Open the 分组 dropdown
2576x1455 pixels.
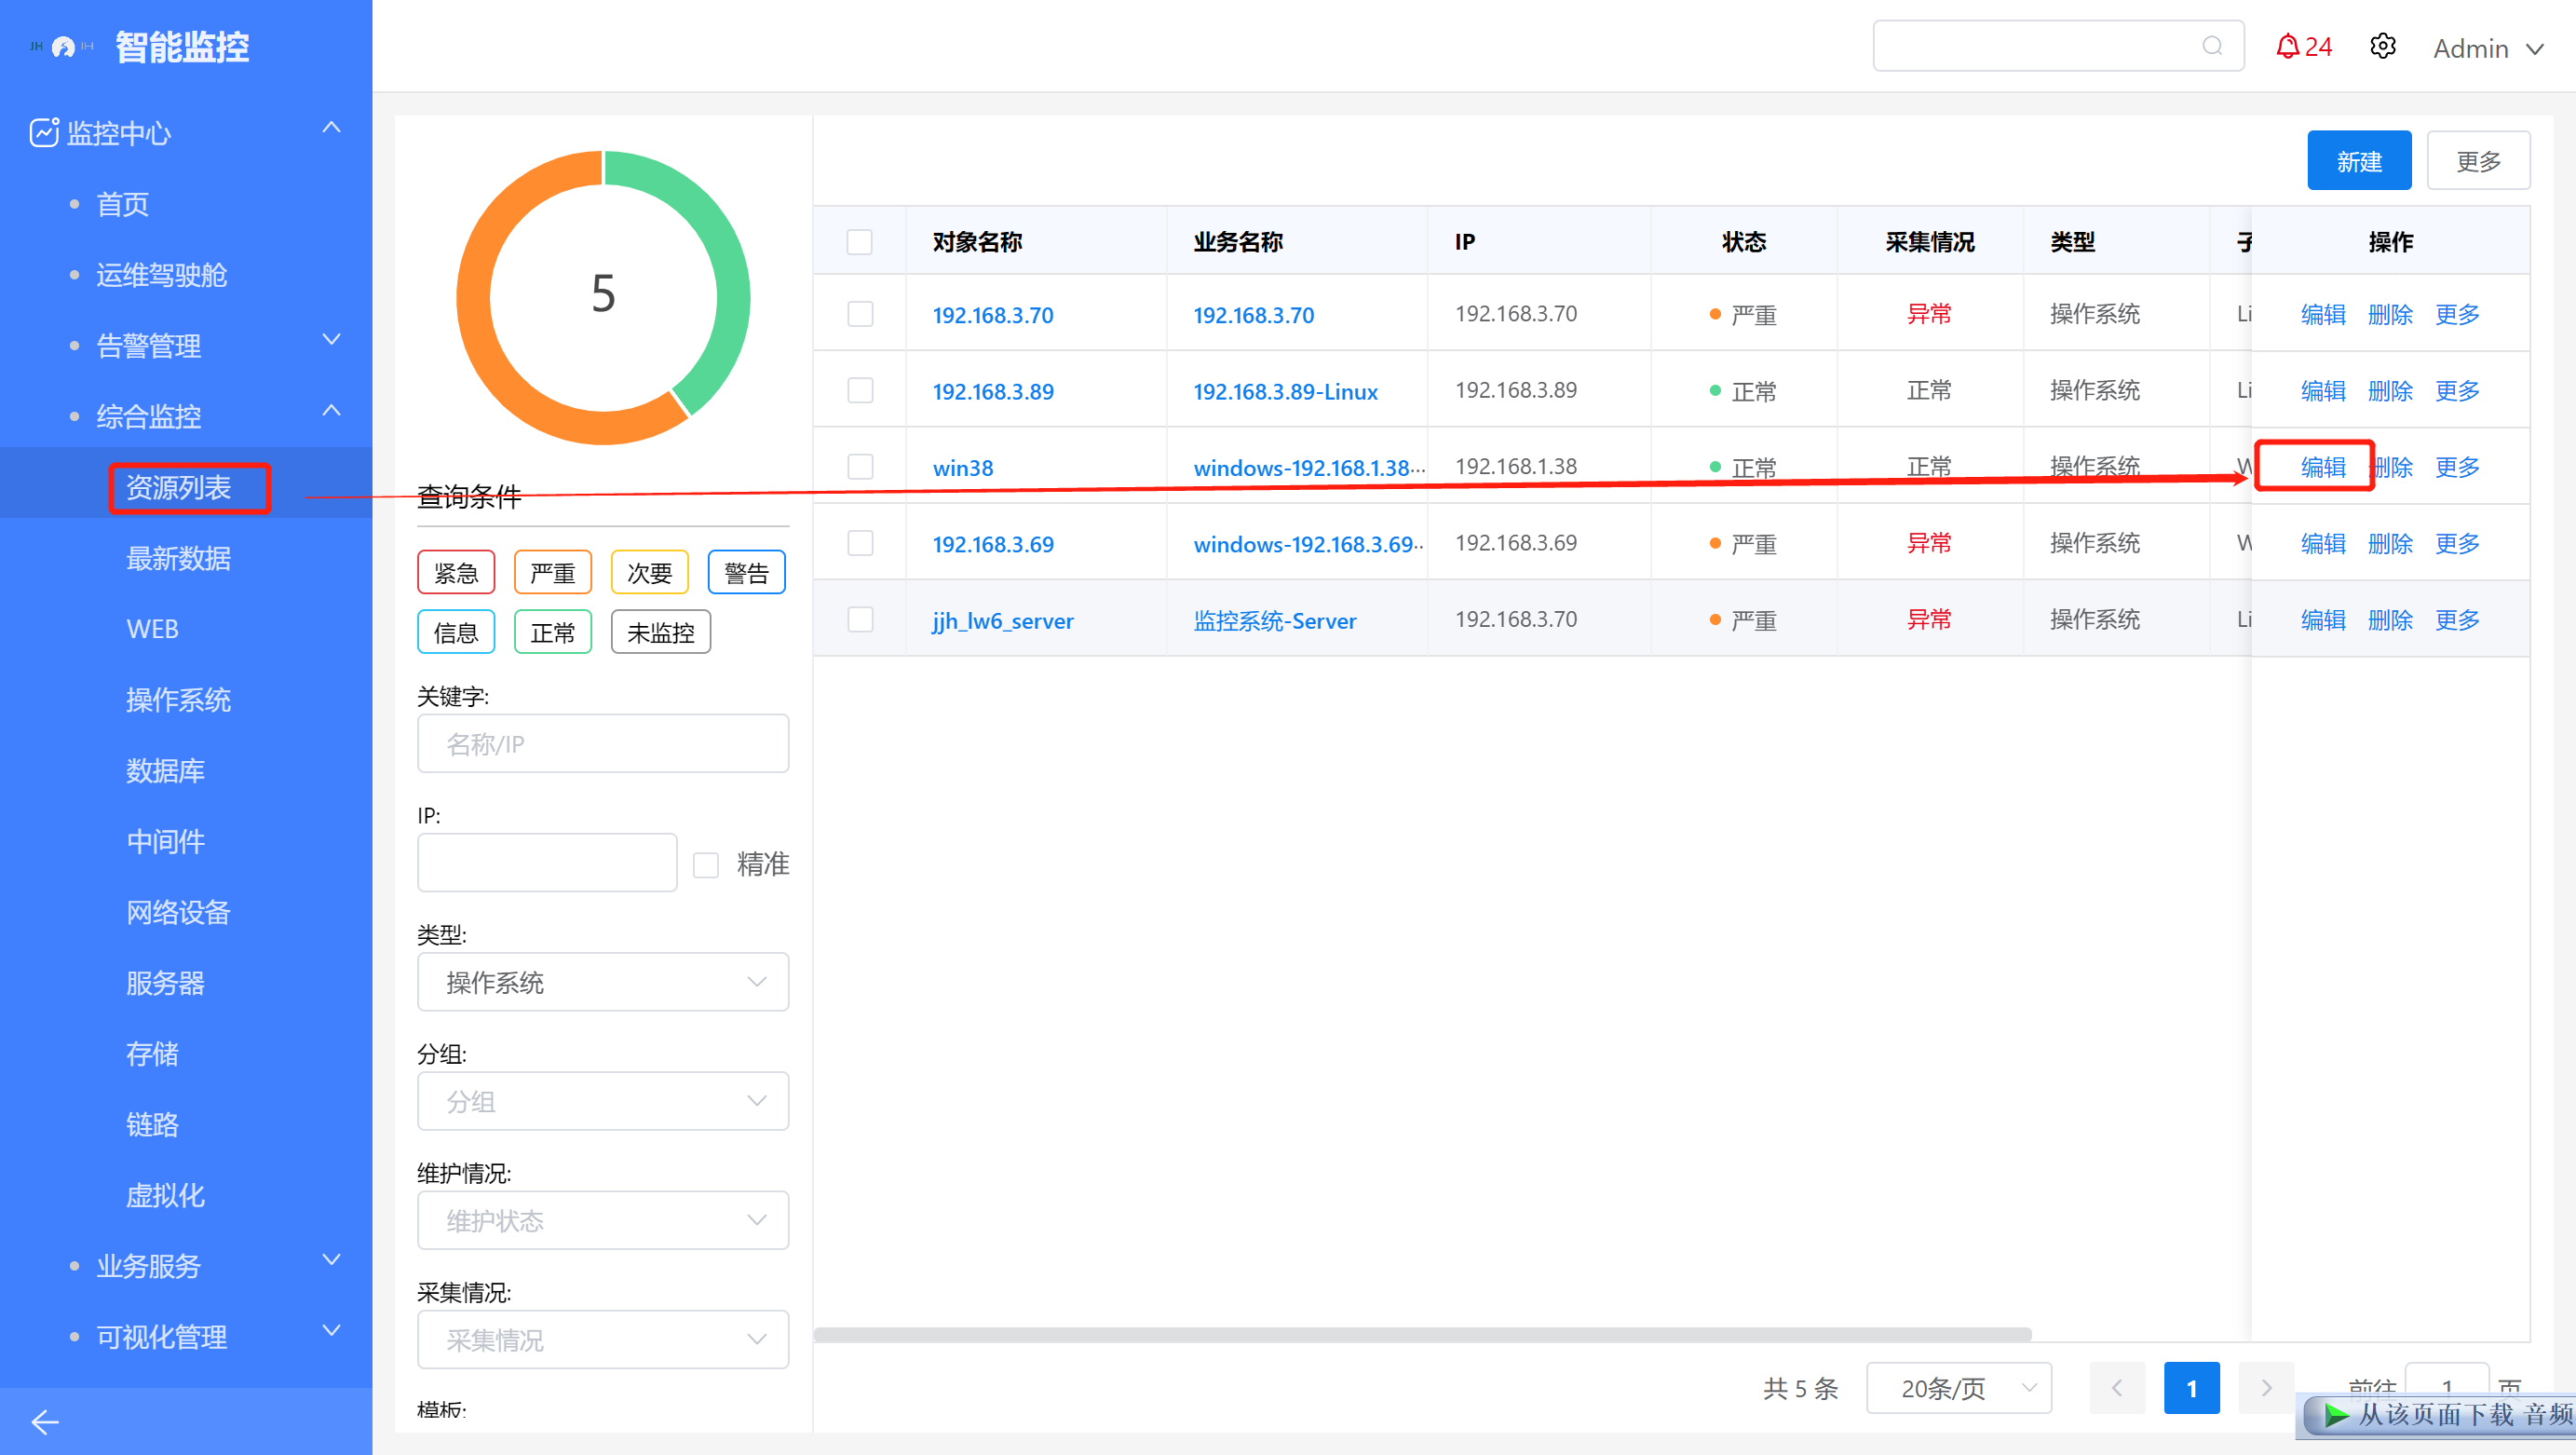tap(603, 1101)
